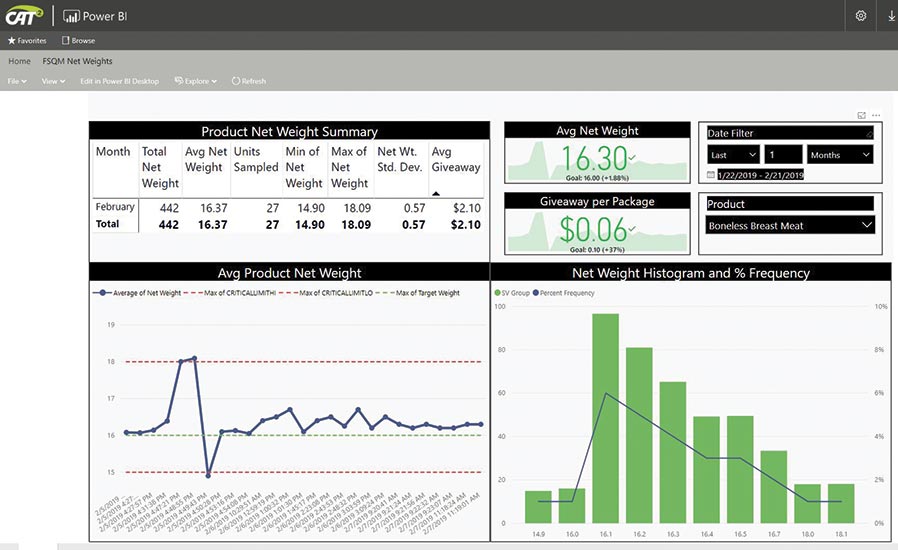Open the settings gear in header

point(861,16)
